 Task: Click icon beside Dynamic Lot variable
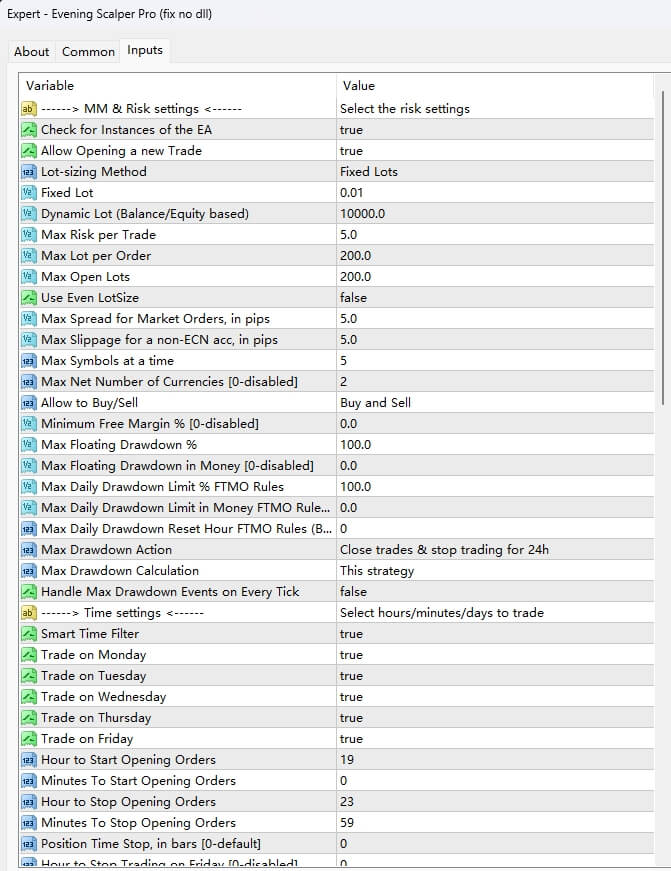pos(28,214)
